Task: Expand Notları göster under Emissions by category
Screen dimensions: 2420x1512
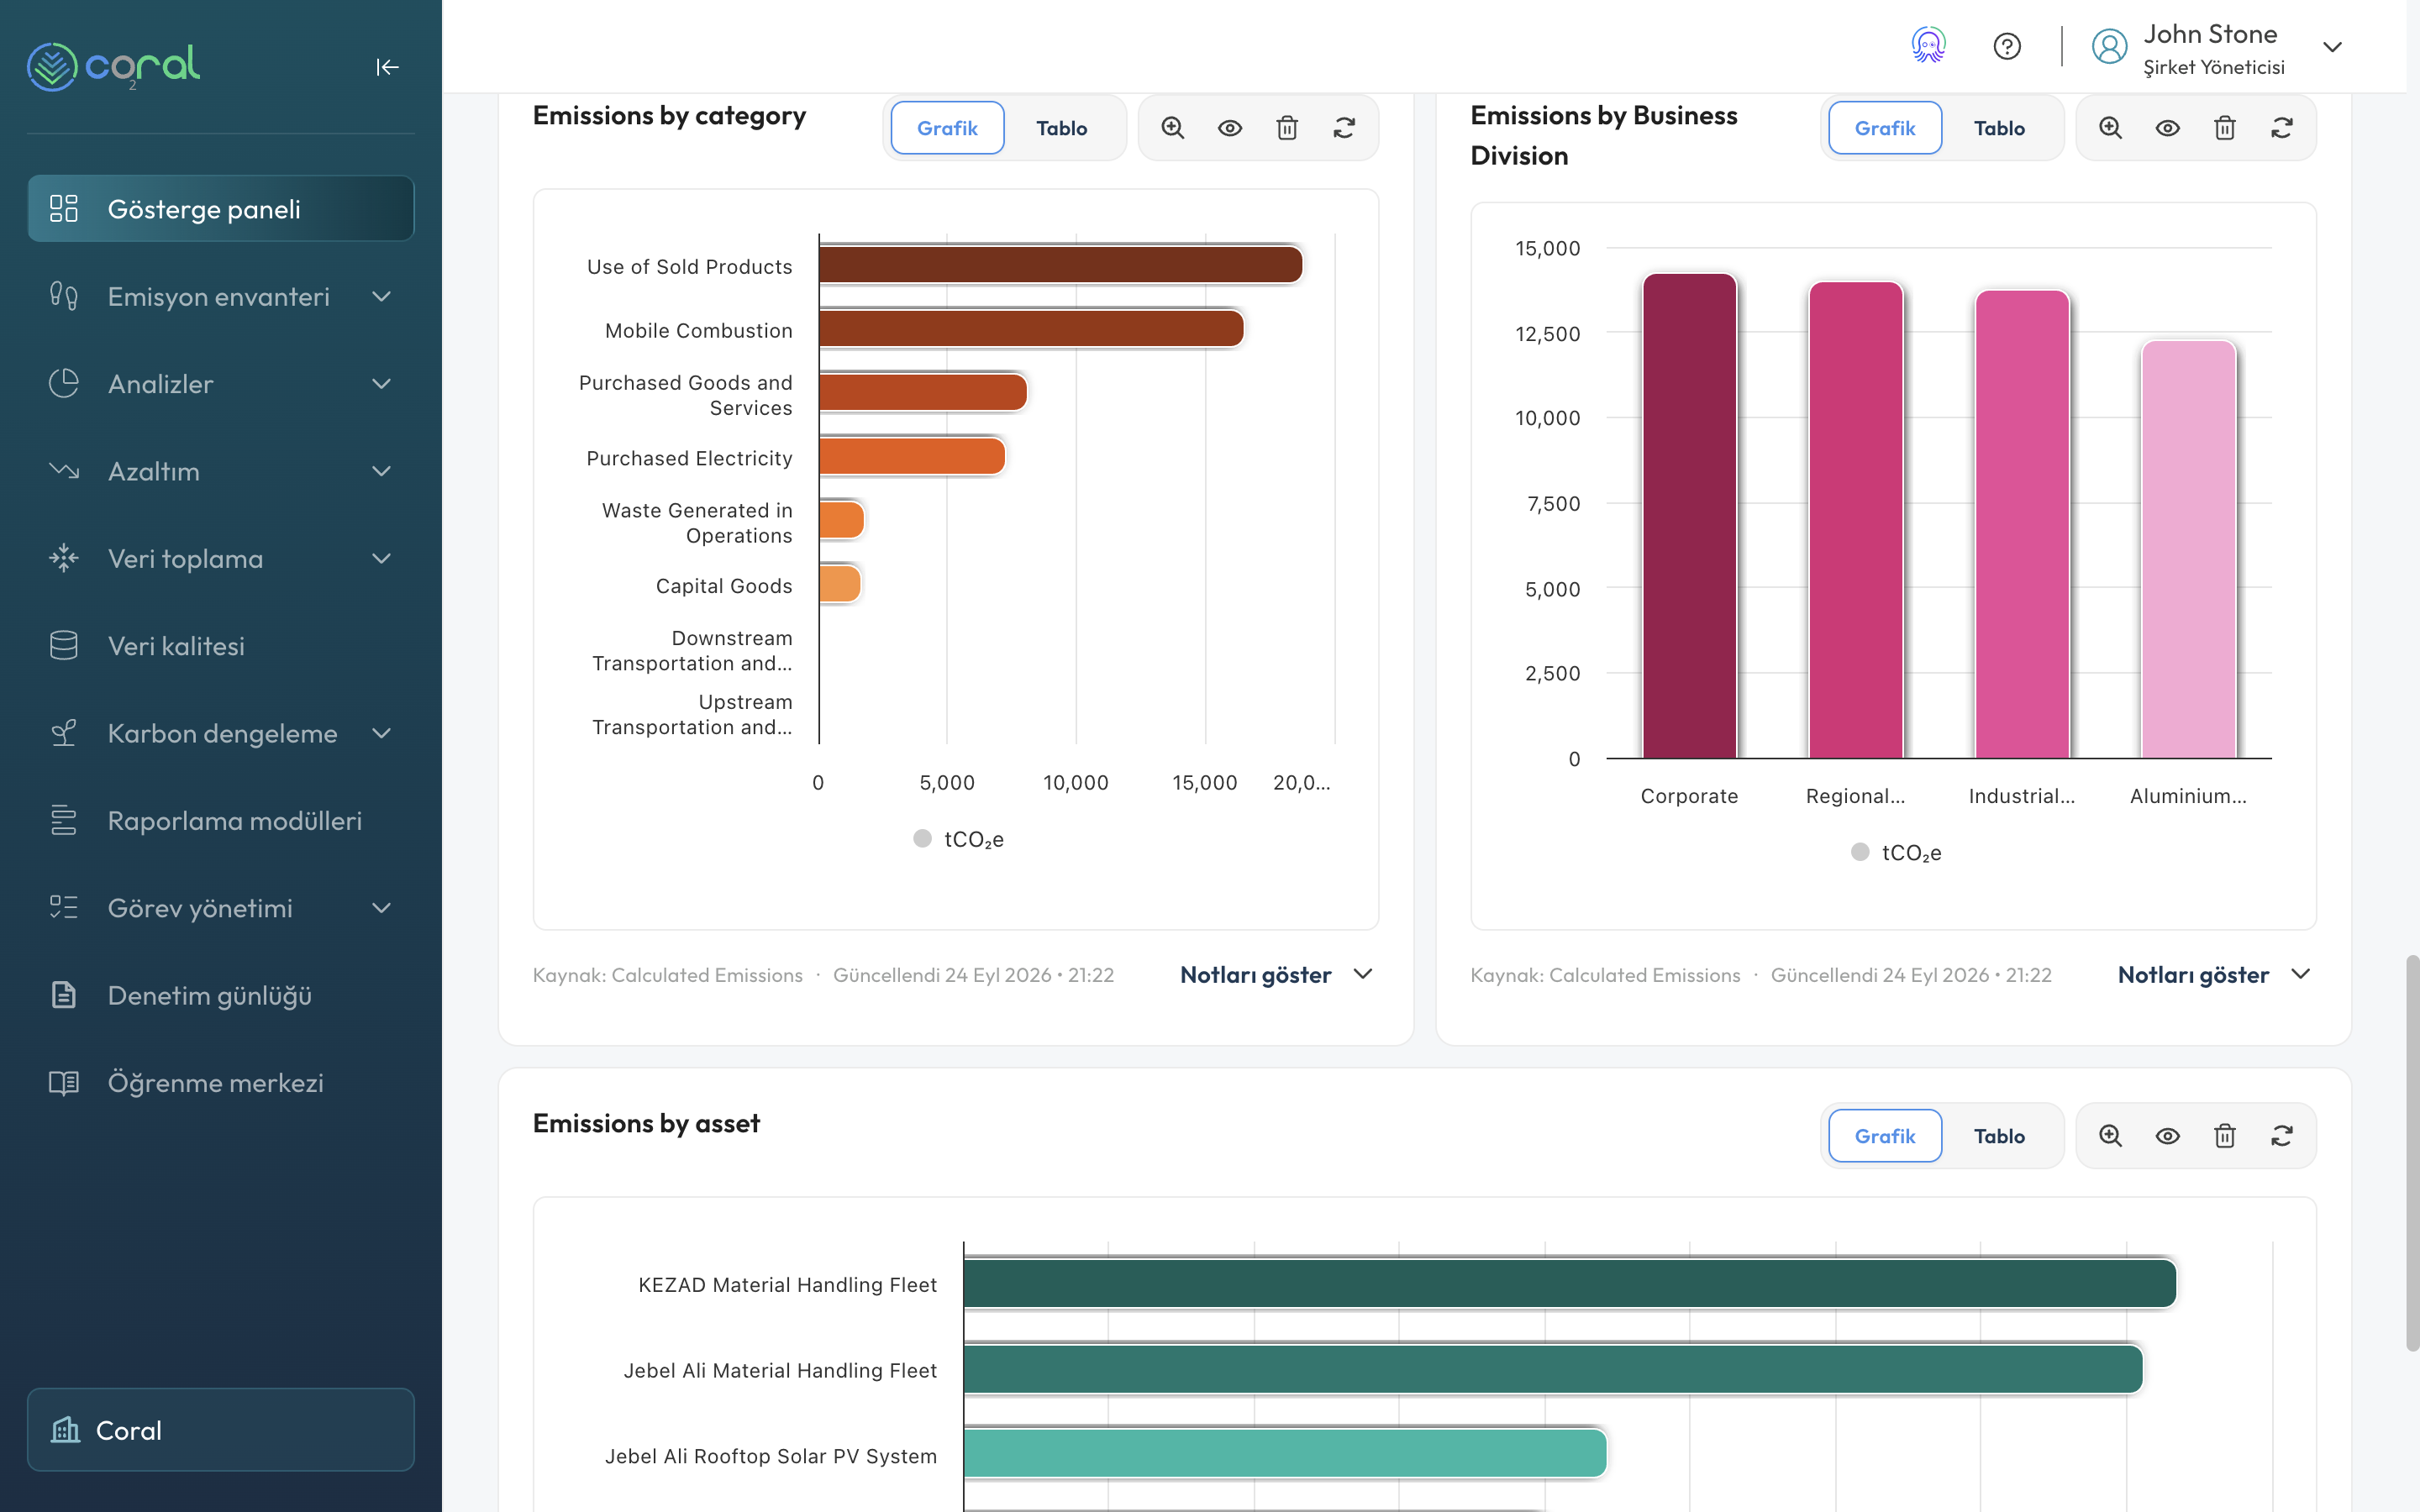Action: pos(1277,974)
